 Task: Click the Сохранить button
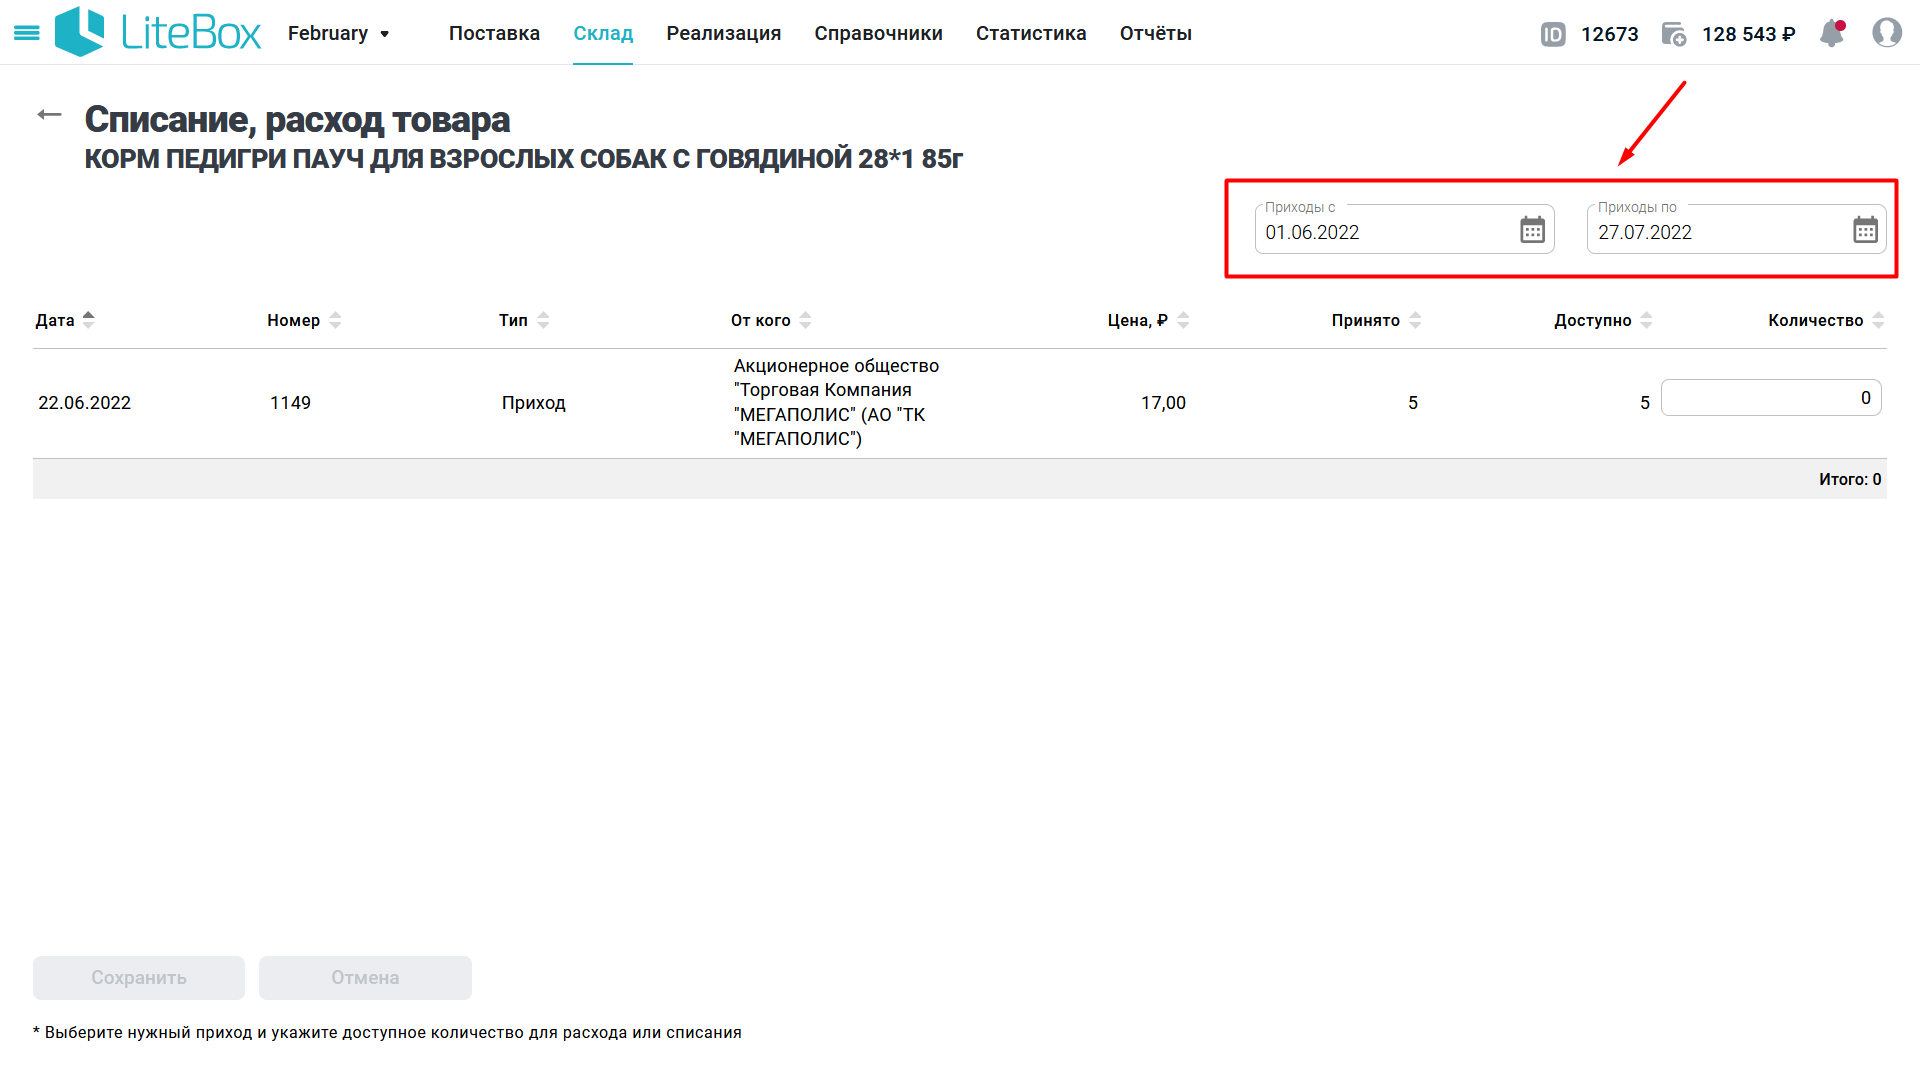point(139,978)
